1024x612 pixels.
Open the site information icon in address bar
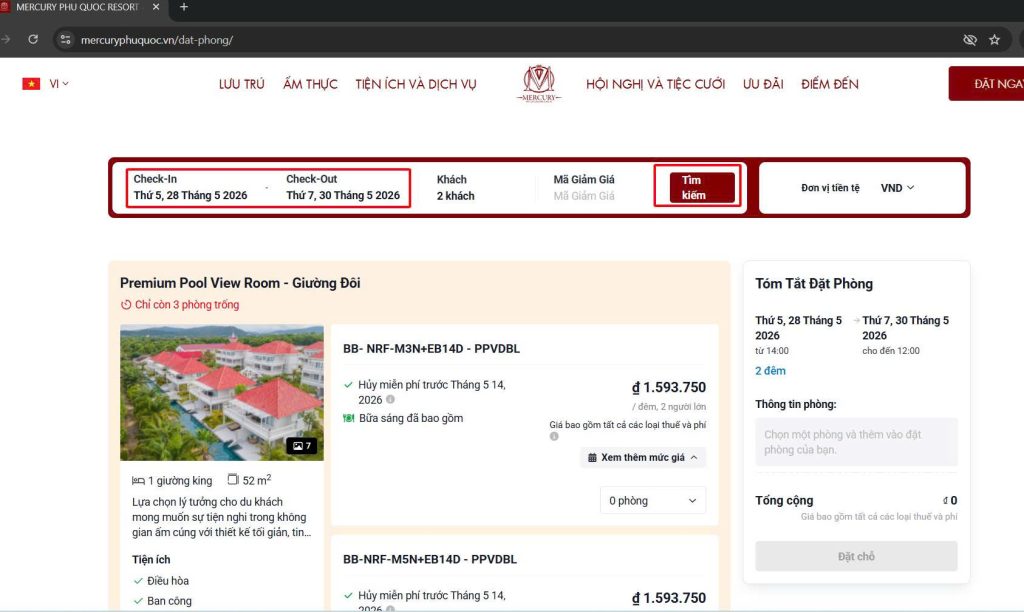(x=66, y=40)
